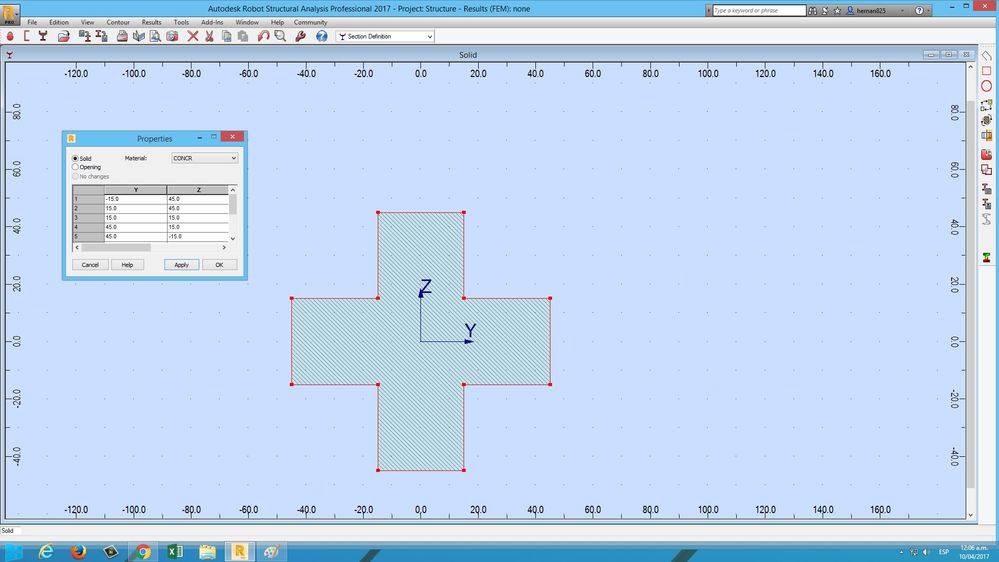
Task: Click the horizontal scrollbar in coordinates table
Action: point(150,247)
